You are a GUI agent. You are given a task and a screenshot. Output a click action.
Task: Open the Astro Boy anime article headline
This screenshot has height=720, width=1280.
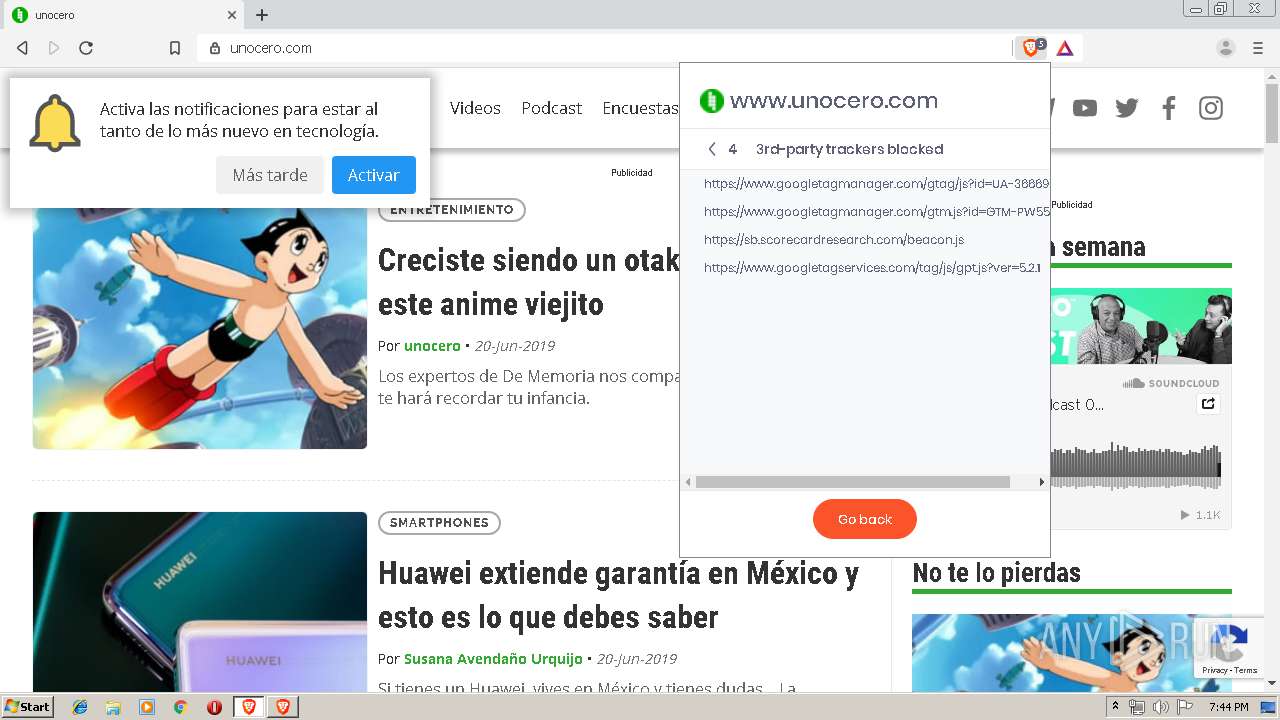pyautogui.click(x=528, y=282)
